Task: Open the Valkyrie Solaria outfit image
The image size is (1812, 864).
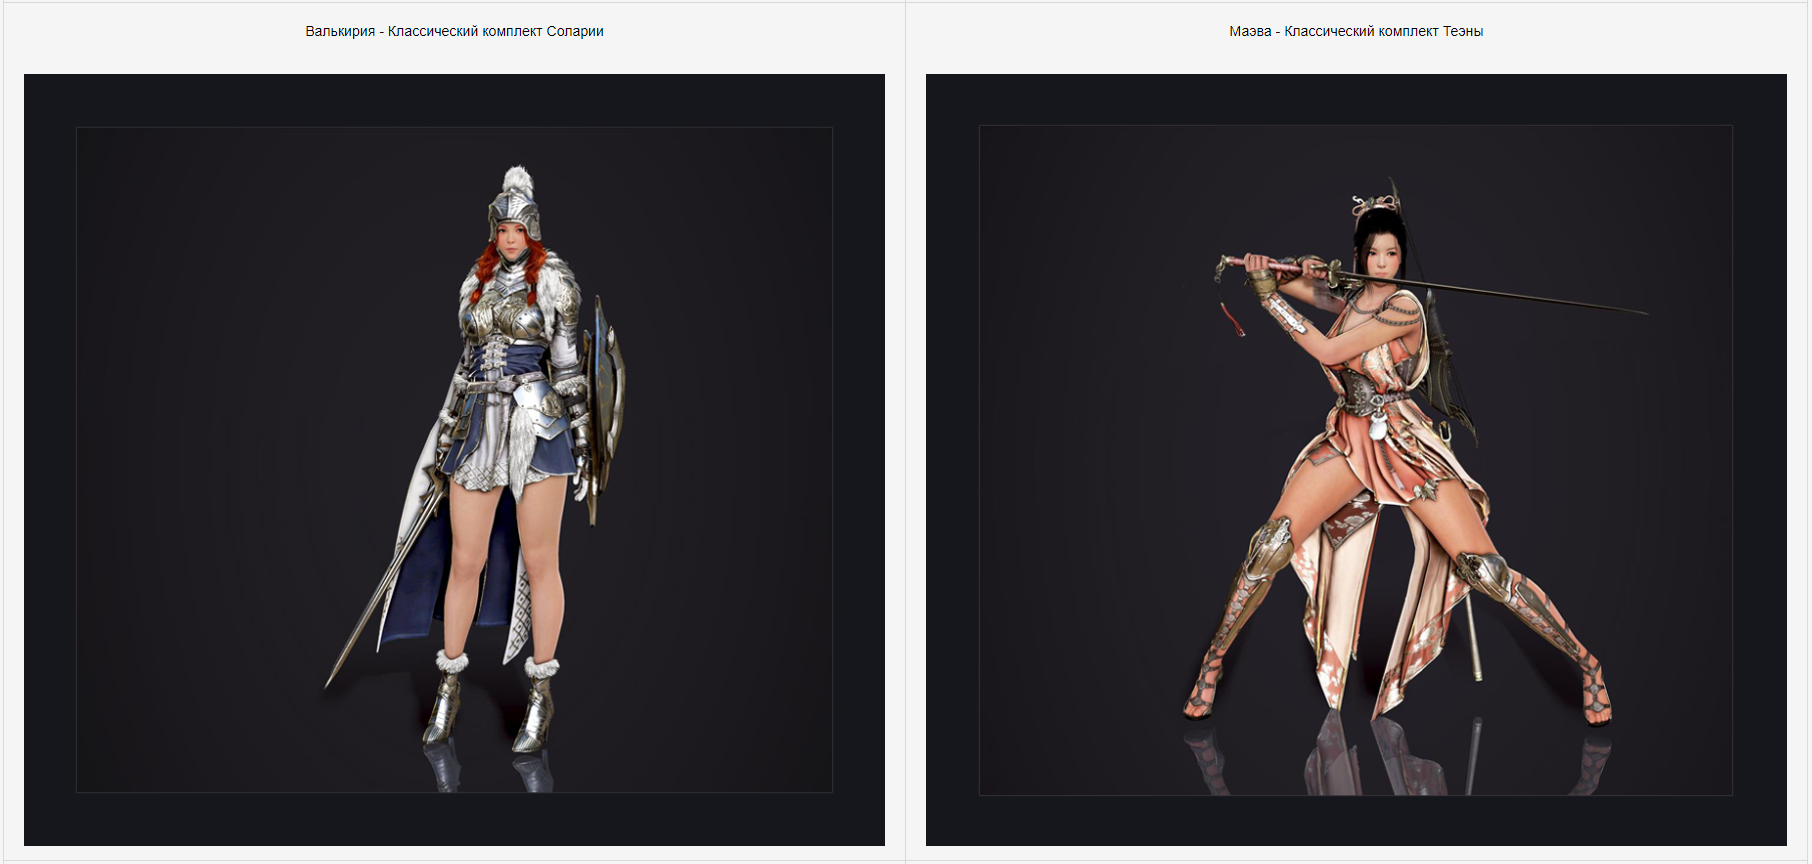Action: tap(454, 460)
